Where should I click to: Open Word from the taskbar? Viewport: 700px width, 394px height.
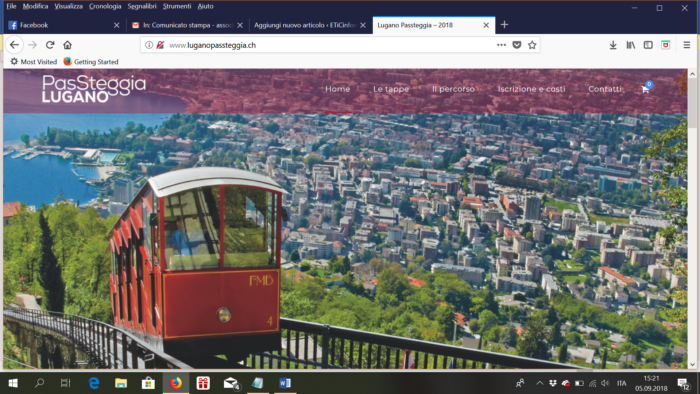(x=285, y=383)
